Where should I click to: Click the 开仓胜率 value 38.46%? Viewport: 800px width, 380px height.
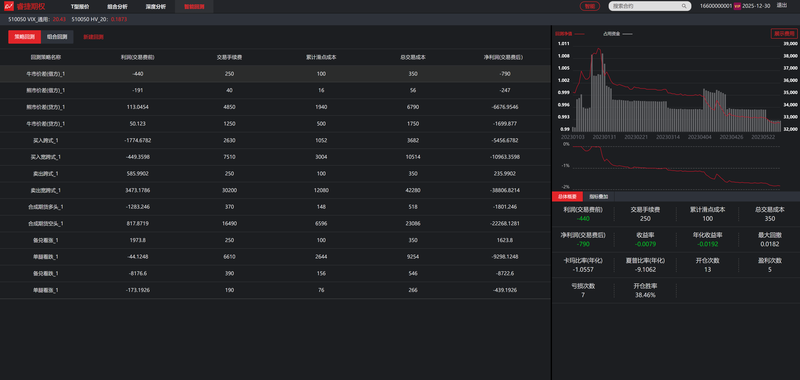(x=645, y=295)
